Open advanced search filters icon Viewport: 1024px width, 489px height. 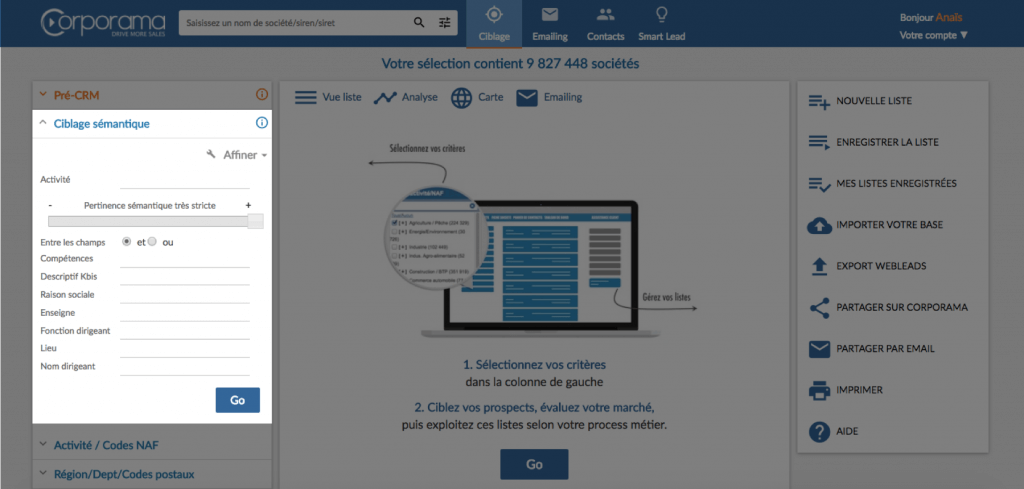point(445,23)
